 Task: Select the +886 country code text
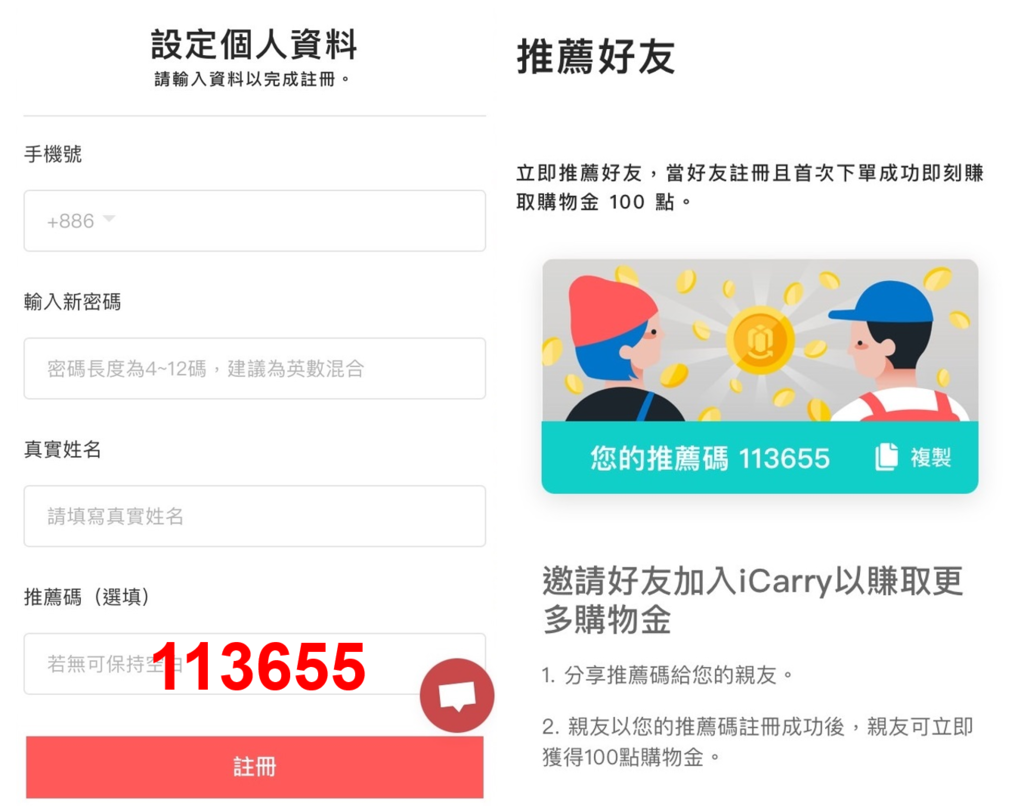click(x=71, y=221)
